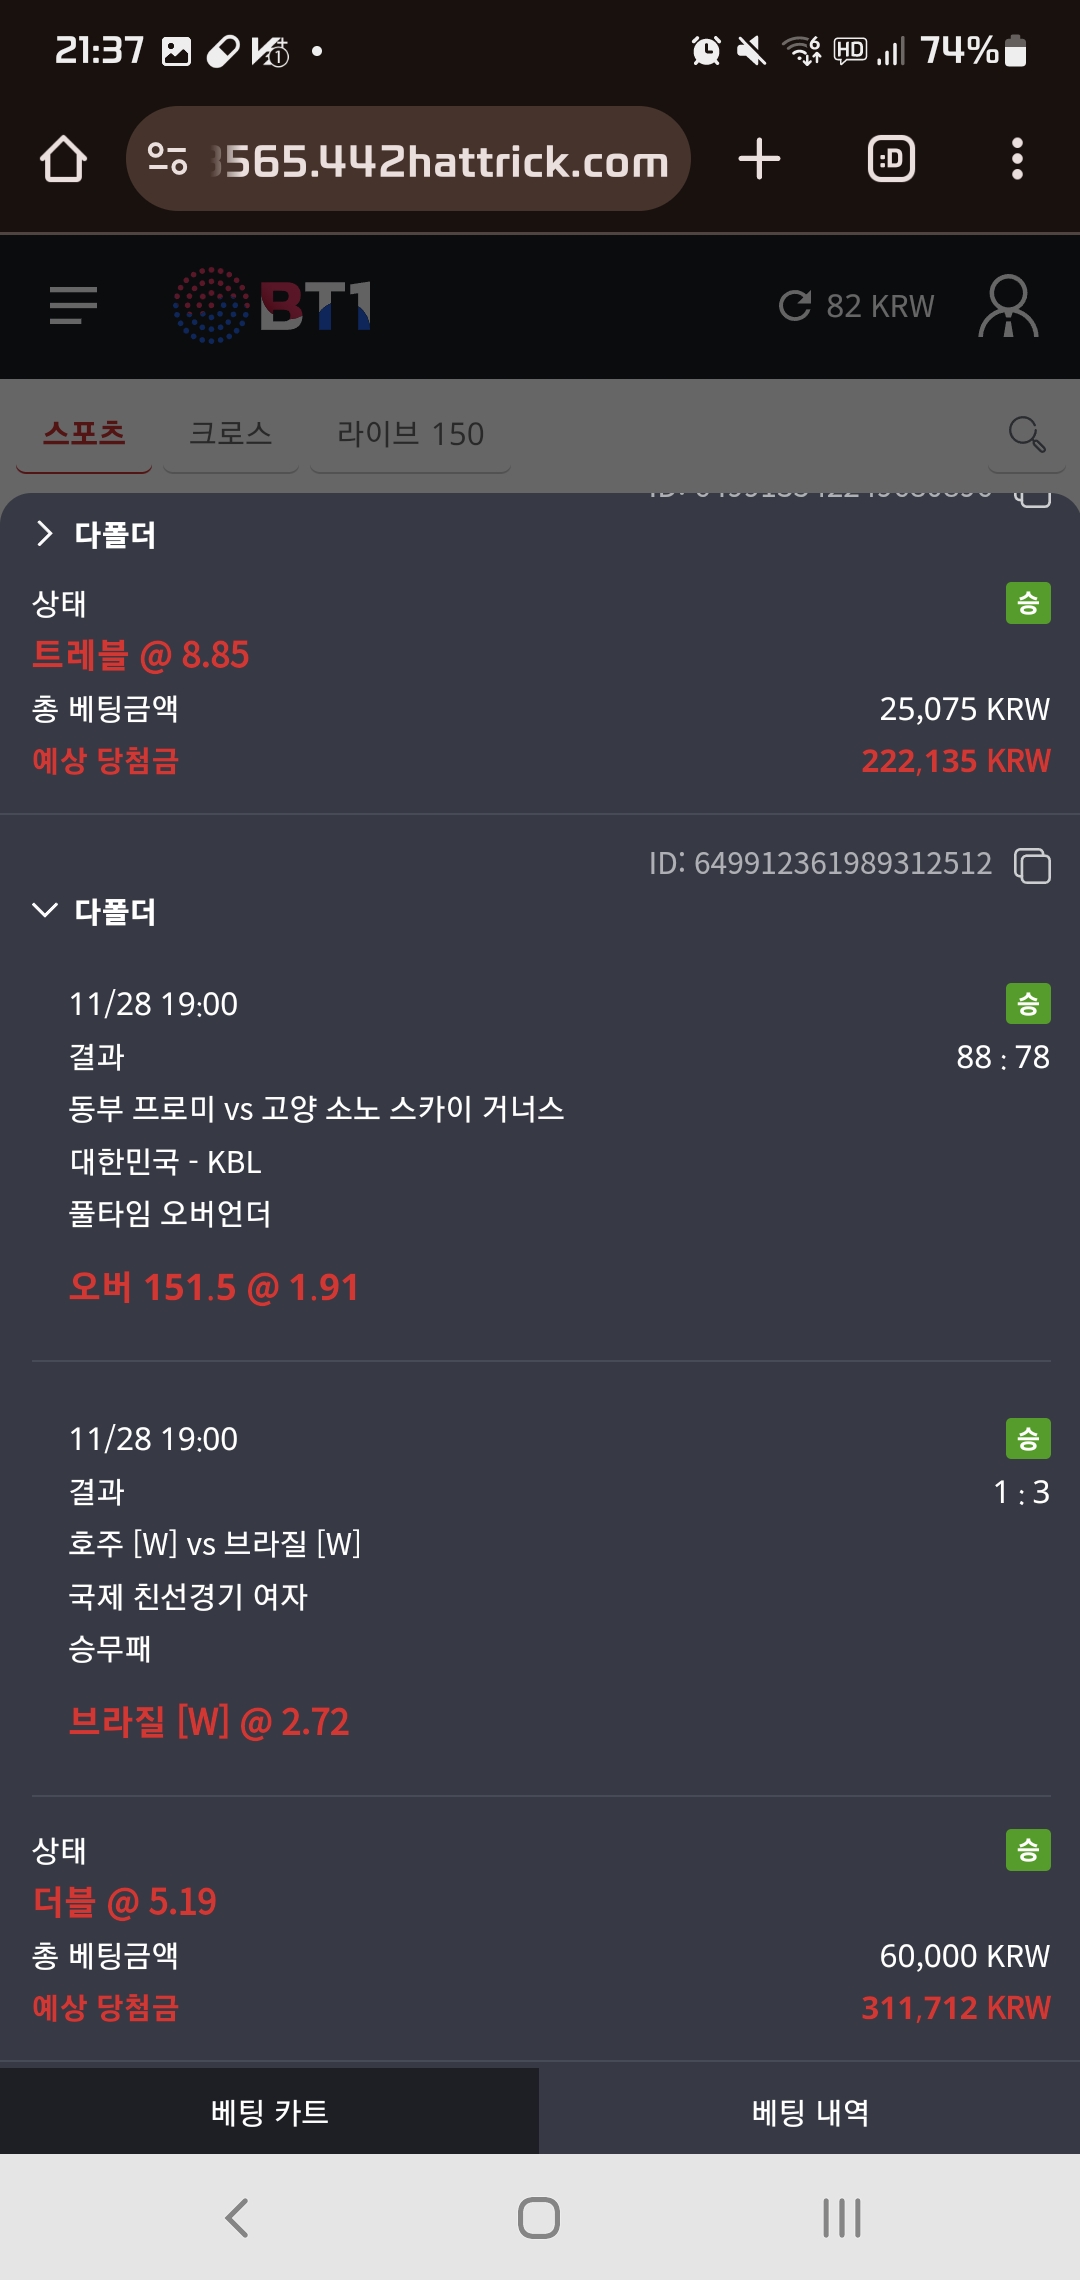Select the 베팅 내역 bottom tab
The image size is (1080, 2280).
(810, 2111)
